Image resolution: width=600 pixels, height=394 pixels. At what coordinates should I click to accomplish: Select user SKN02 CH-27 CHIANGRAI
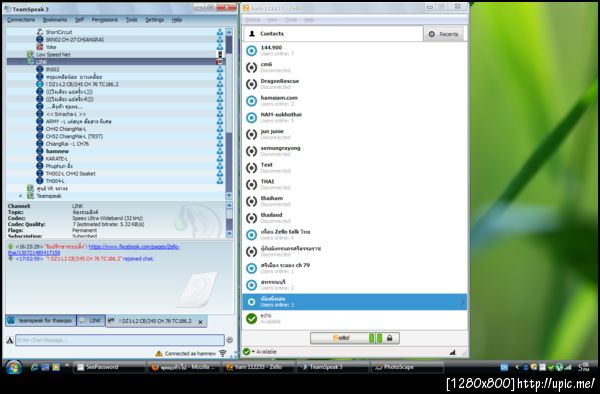pos(75,39)
